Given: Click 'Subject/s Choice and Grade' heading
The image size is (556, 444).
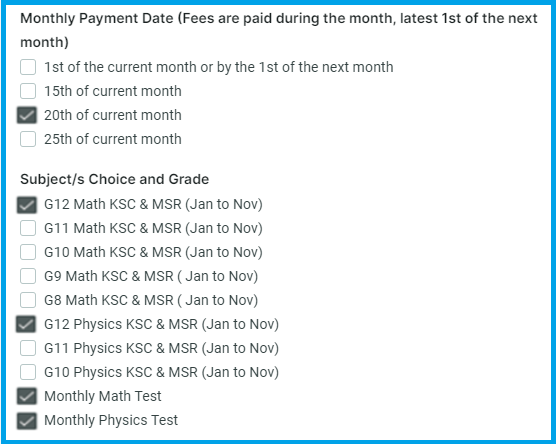Looking at the screenshot, I should (x=115, y=179).
